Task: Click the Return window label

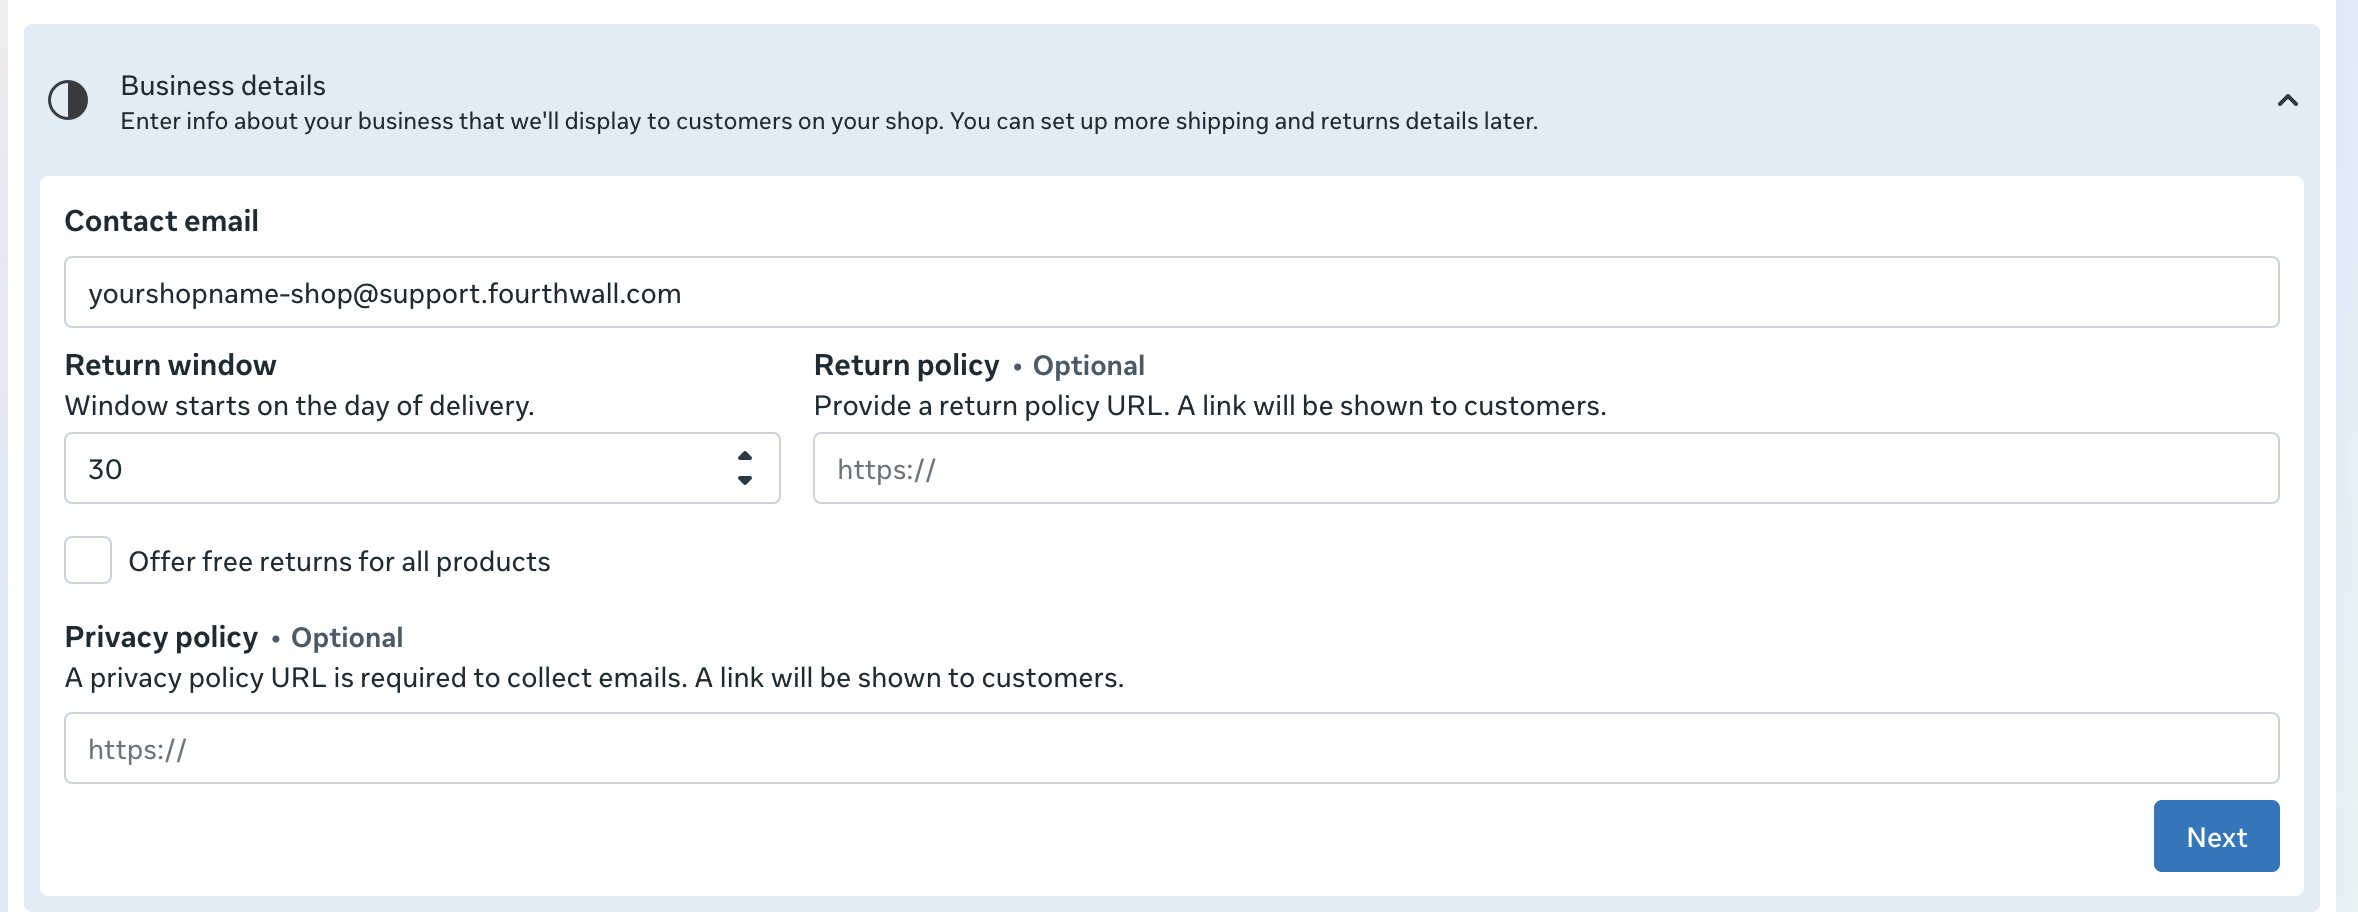Action: pyautogui.click(x=171, y=365)
